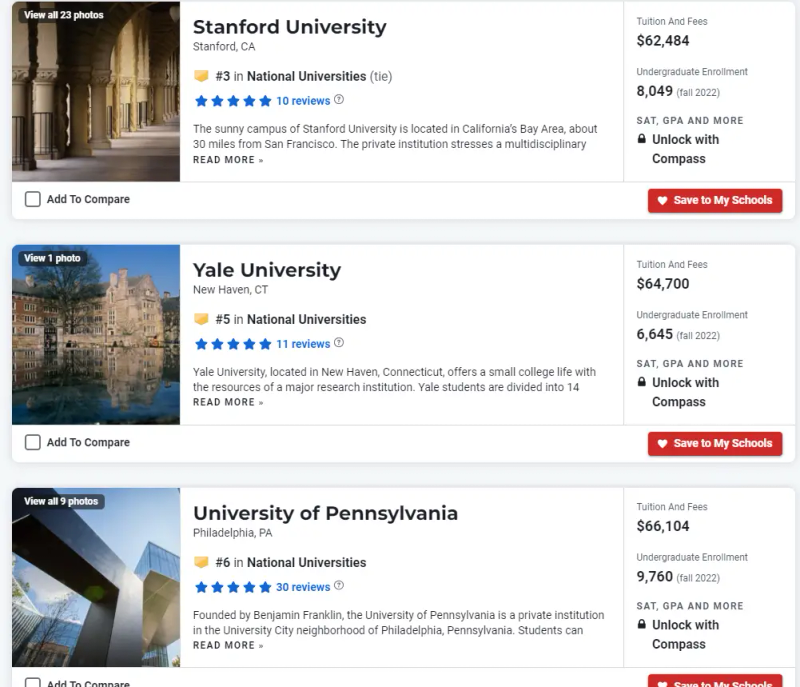Click the lock icon in Penn's card
800x687 pixels.
click(642, 625)
